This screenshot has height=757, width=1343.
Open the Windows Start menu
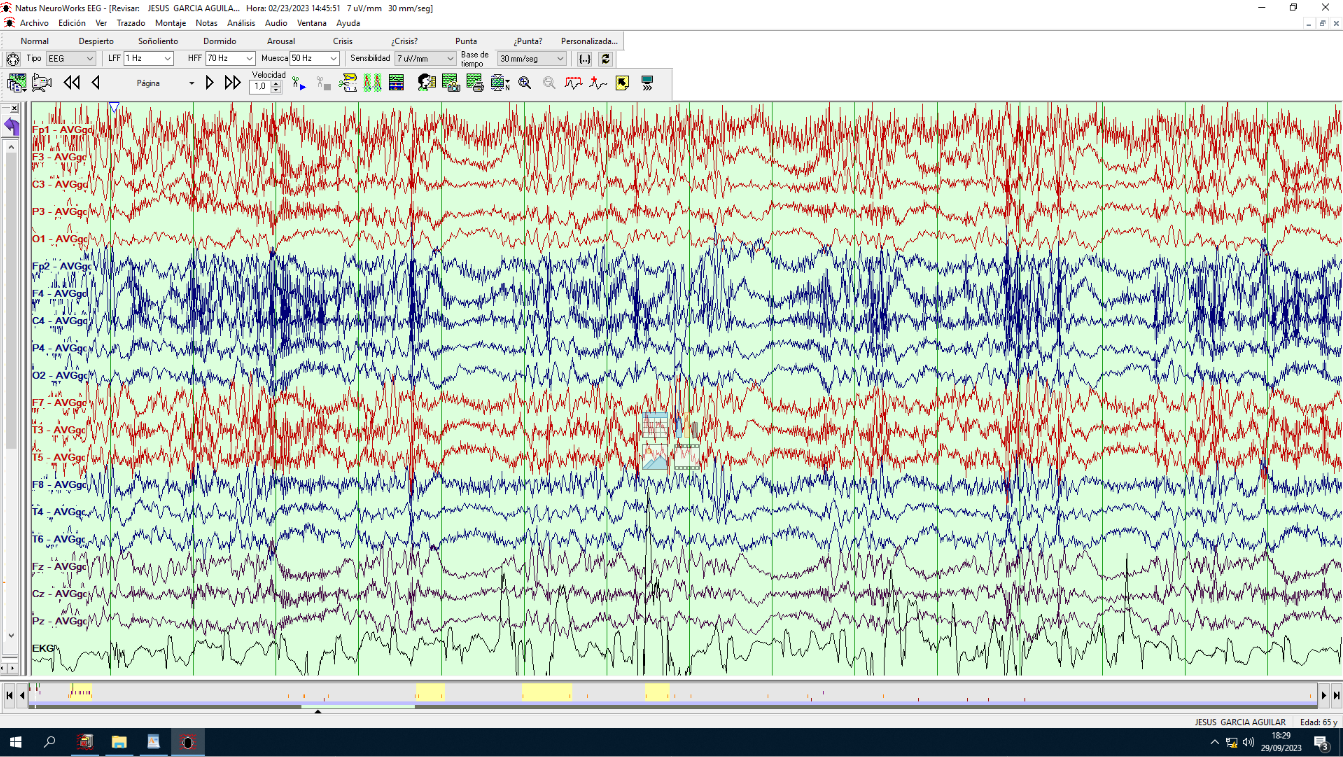[16, 742]
